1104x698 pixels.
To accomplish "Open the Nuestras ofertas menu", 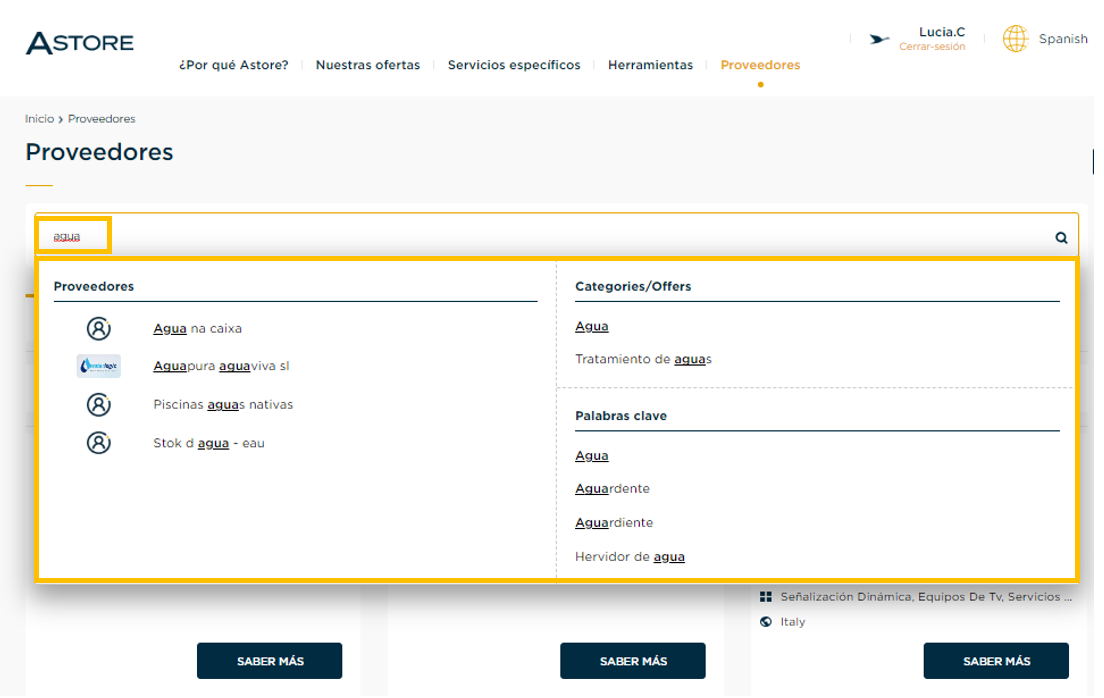I will click(368, 65).
